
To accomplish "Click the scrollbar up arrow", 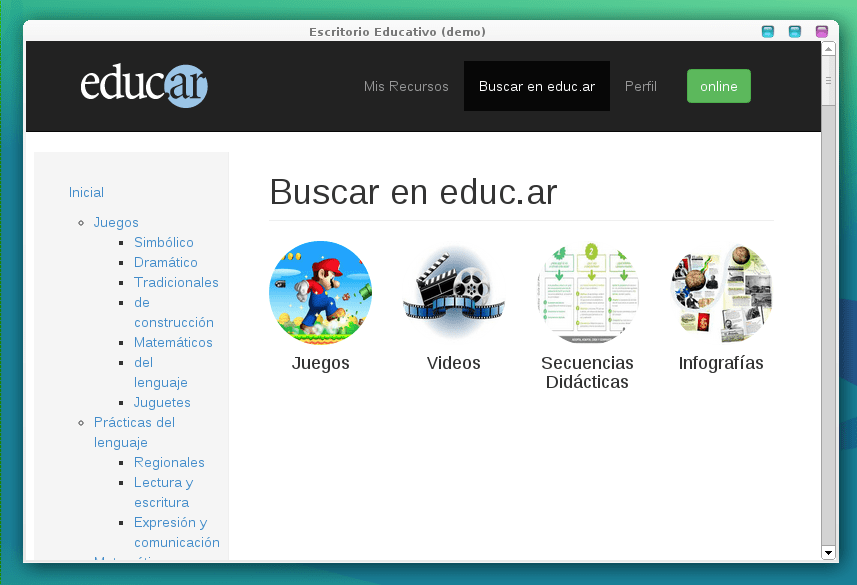I will (x=829, y=49).
